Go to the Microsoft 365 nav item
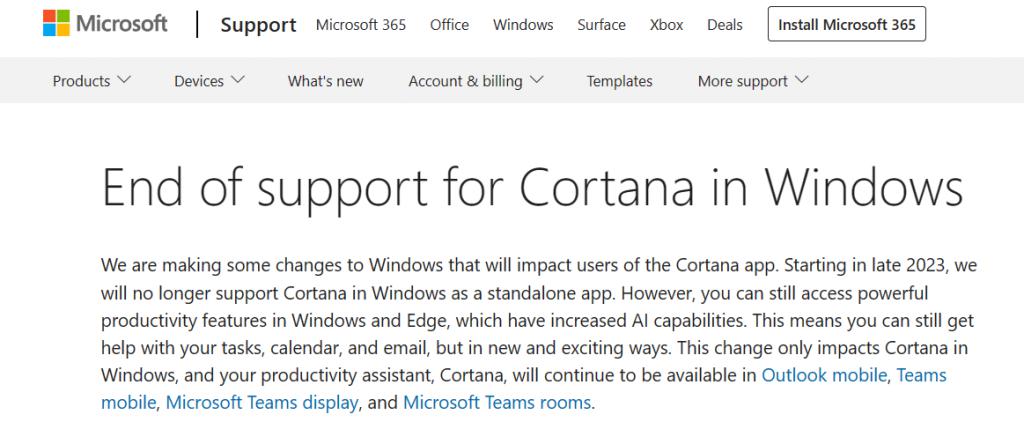 [x=360, y=25]
